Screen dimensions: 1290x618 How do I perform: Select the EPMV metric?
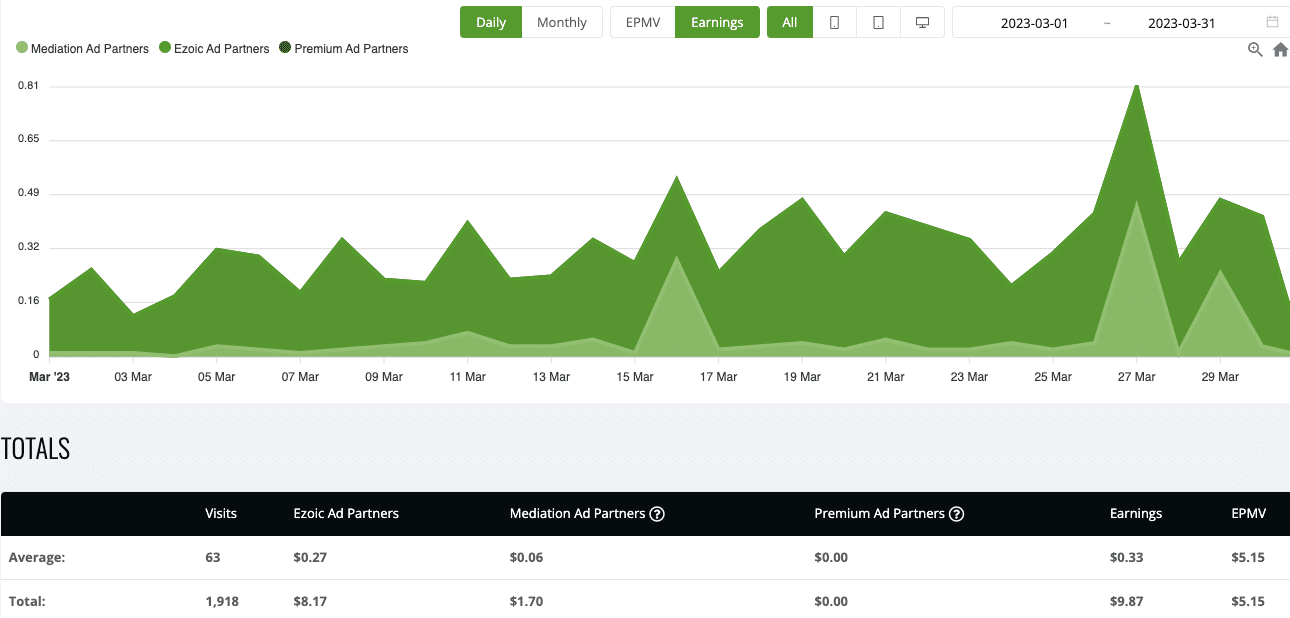coord(643,22)
